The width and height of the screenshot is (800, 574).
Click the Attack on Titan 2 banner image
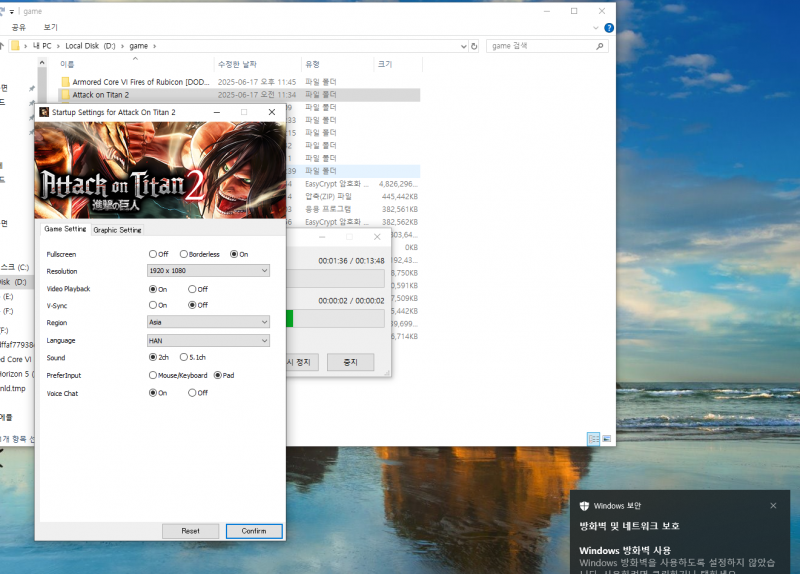[160, 170]
